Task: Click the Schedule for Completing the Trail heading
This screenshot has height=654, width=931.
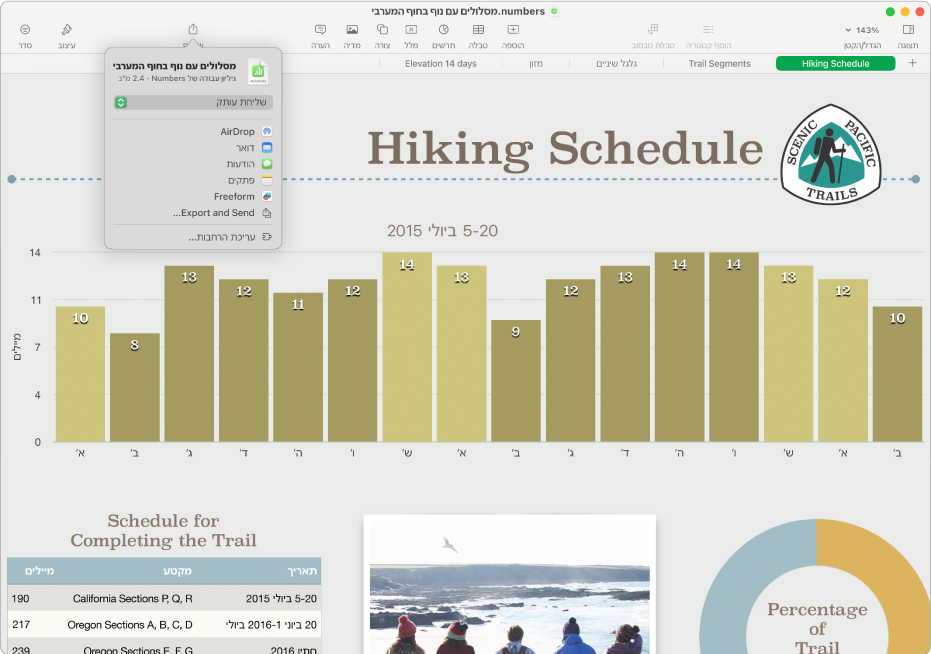Action: 163,530
